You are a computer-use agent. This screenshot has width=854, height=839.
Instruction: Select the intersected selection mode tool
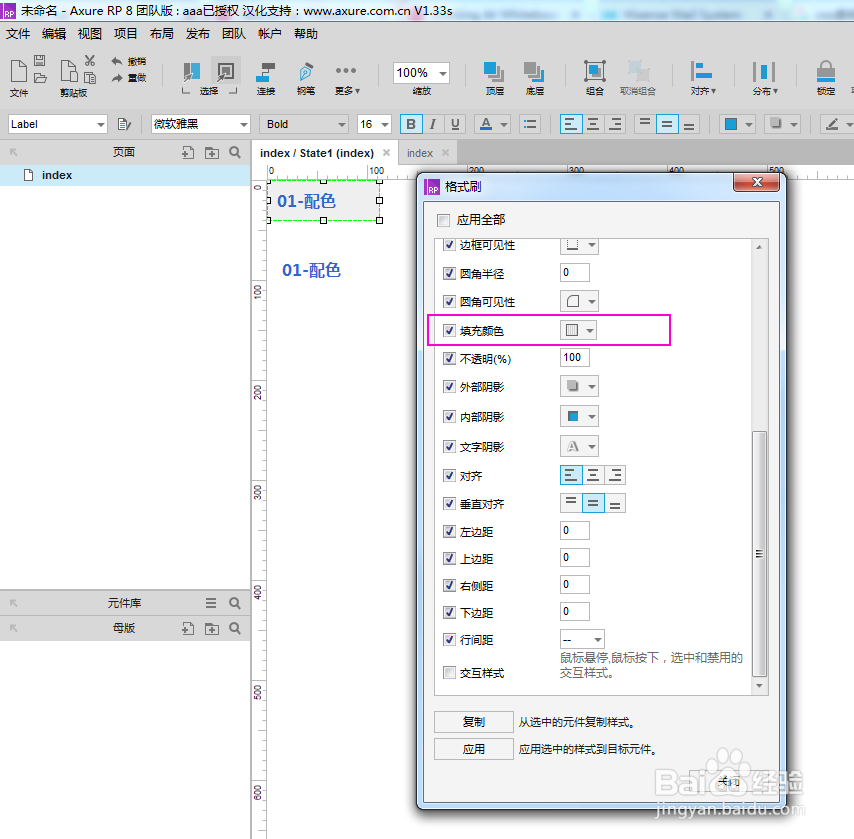click(192, 71)
